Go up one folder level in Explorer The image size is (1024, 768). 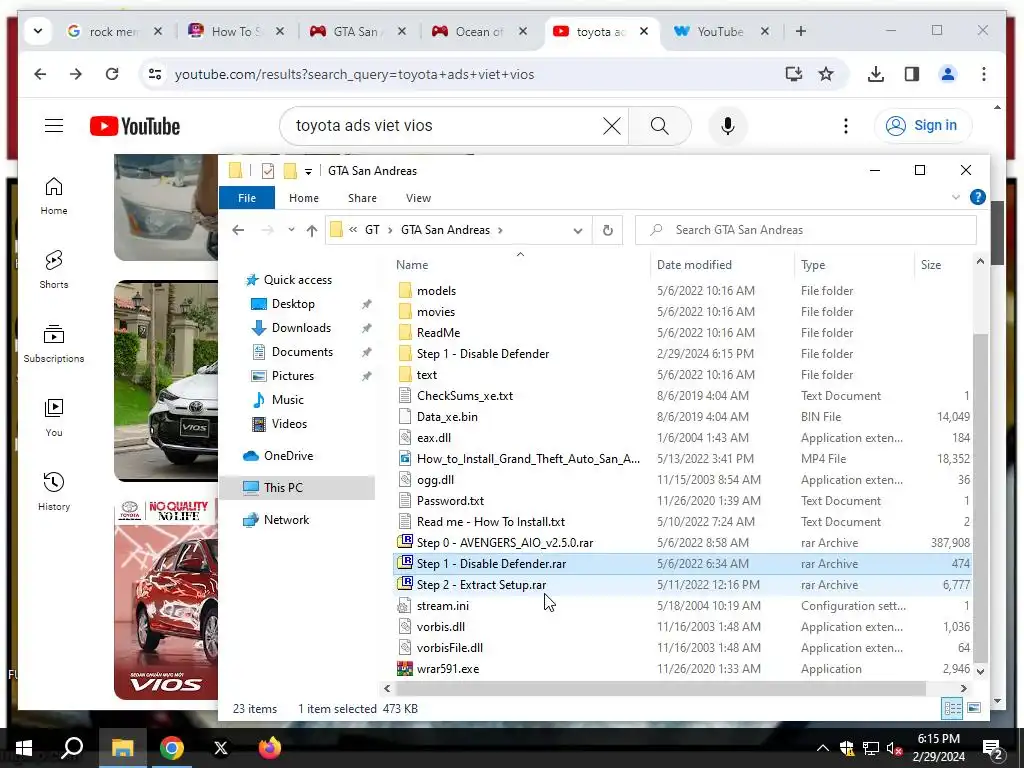(x=312, y=230)
